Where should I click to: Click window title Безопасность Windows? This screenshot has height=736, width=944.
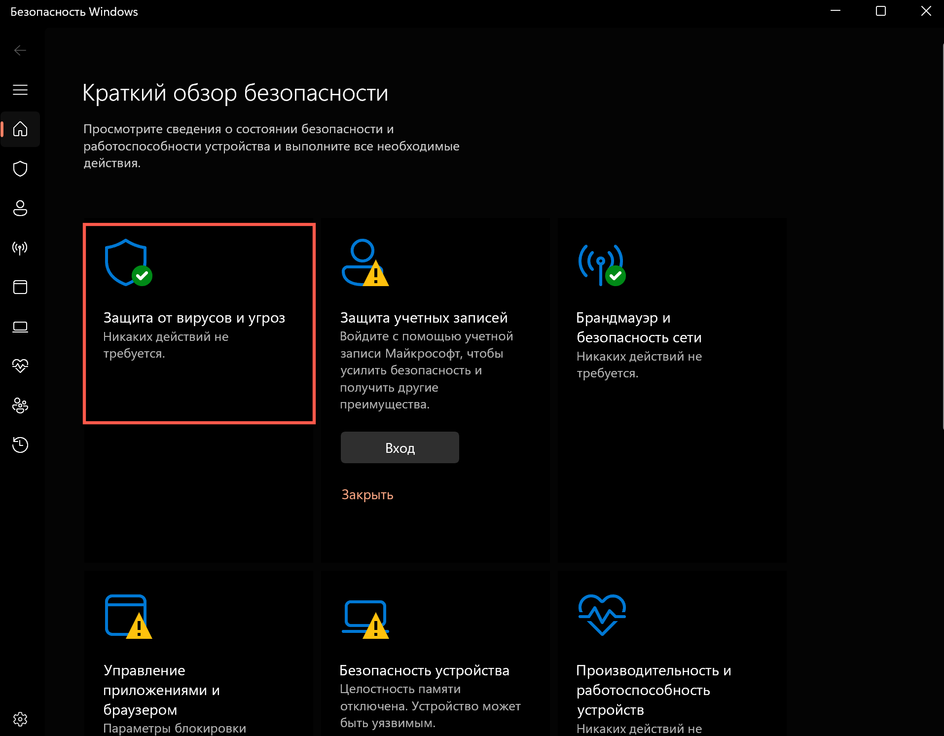(74, 11)
